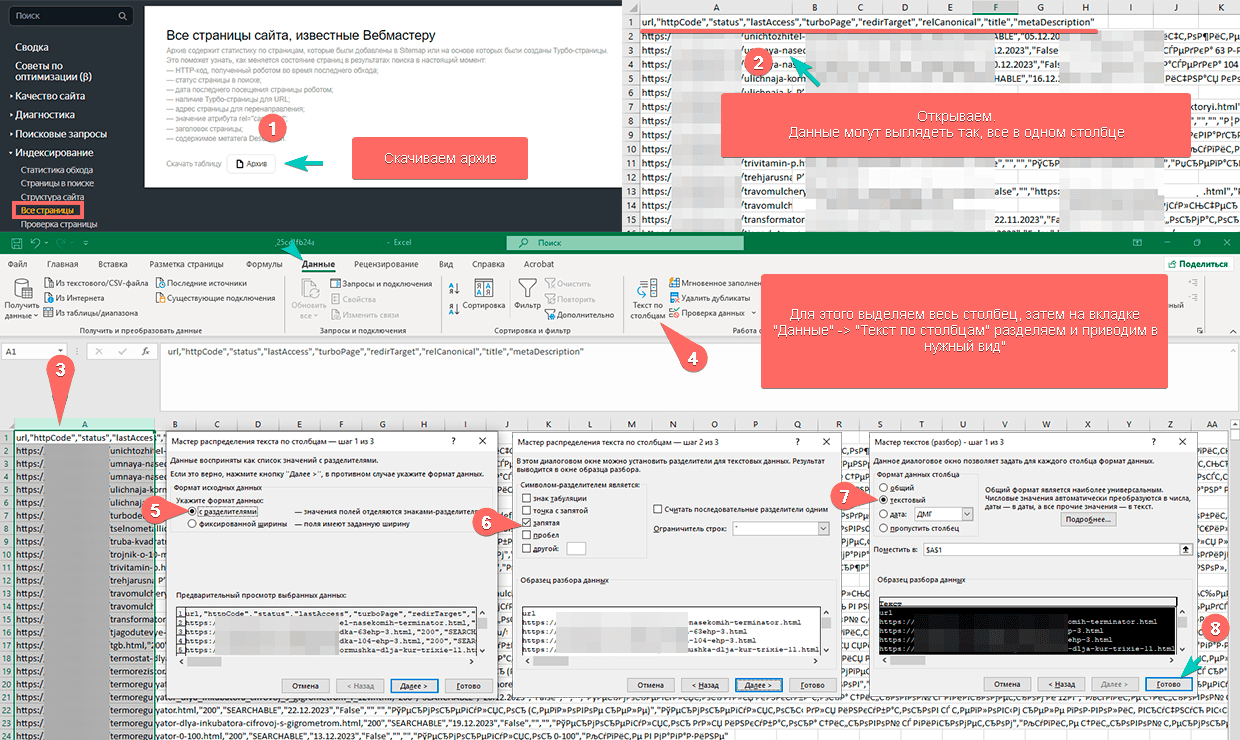Check the «точка с запятой» checkbox

click(527, 510)
